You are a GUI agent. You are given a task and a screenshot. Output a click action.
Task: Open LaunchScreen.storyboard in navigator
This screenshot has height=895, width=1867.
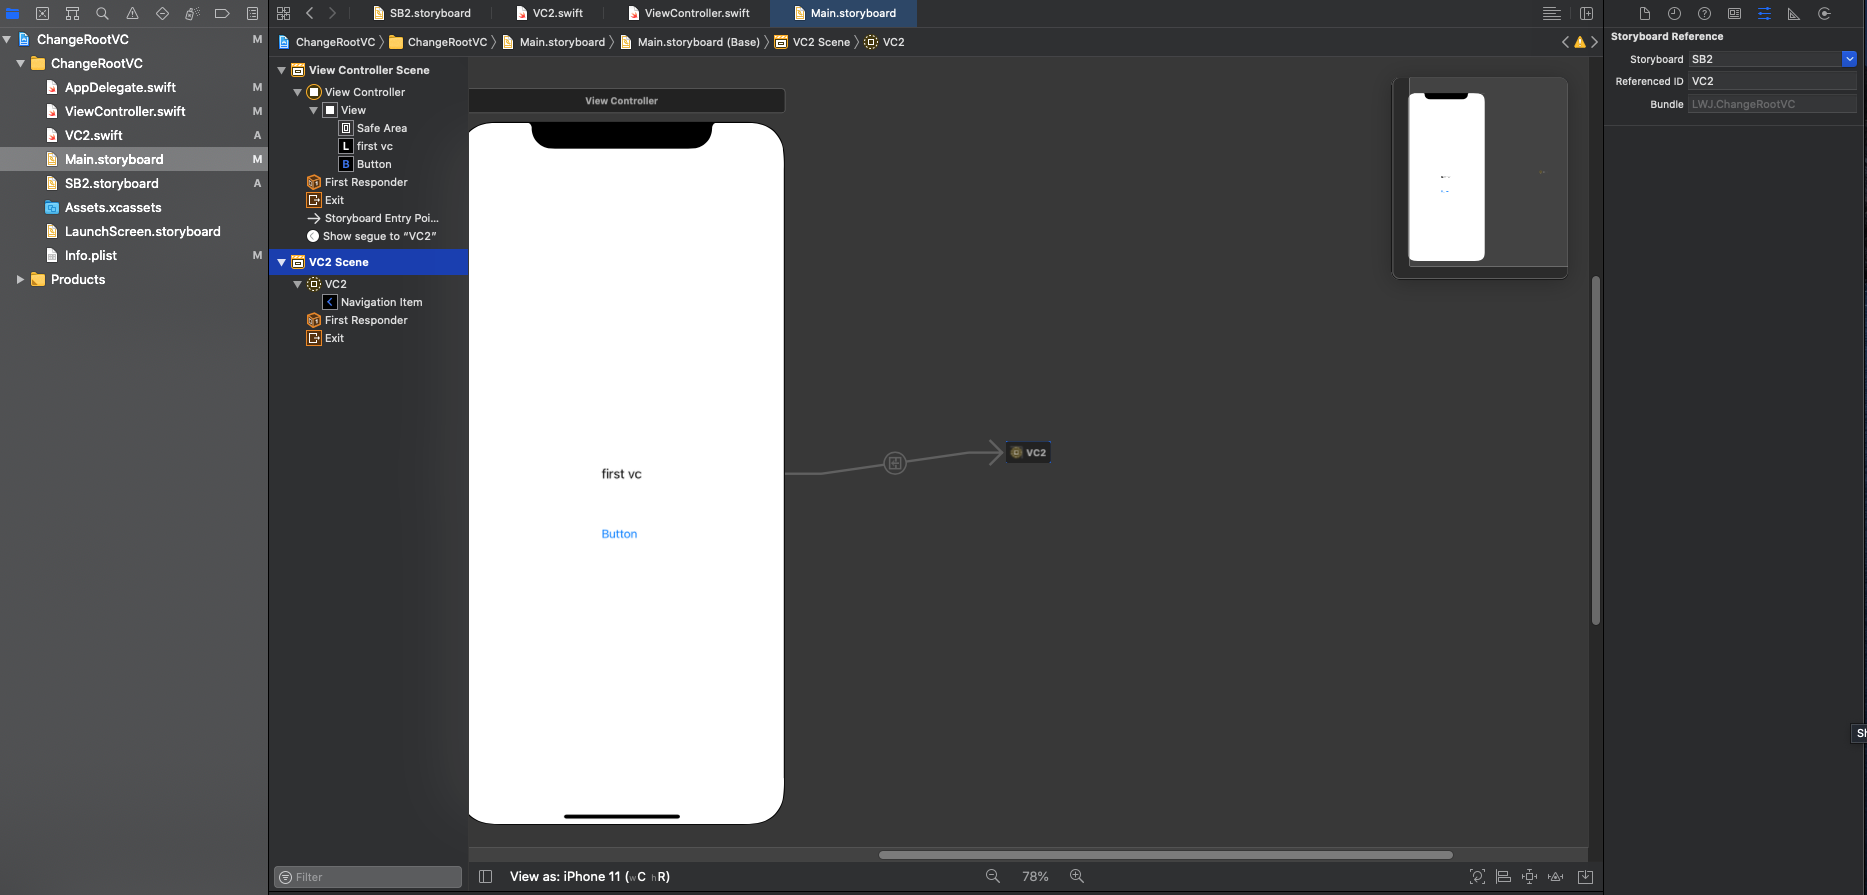point(142,231)
